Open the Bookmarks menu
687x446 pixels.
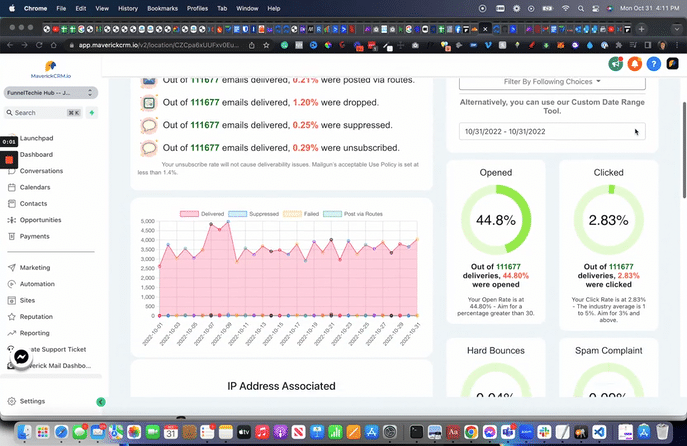click(x=162, y=8)
